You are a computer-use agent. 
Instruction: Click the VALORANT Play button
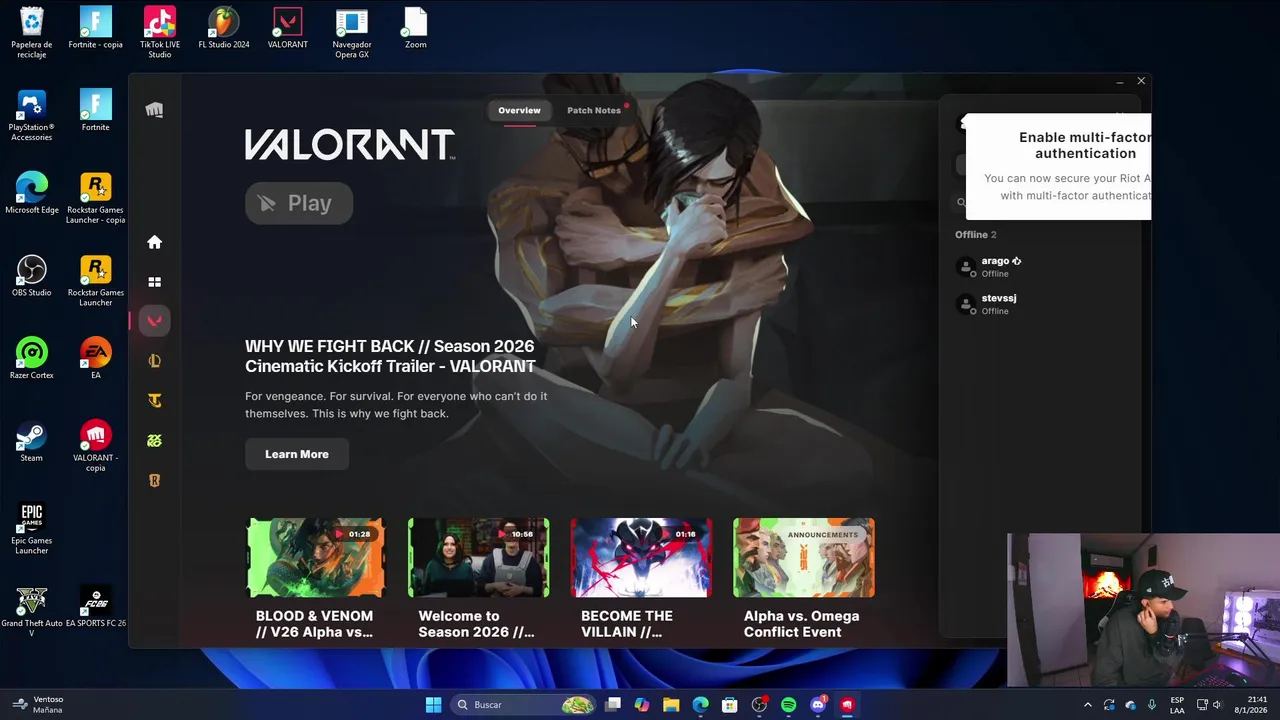[299, 203]
